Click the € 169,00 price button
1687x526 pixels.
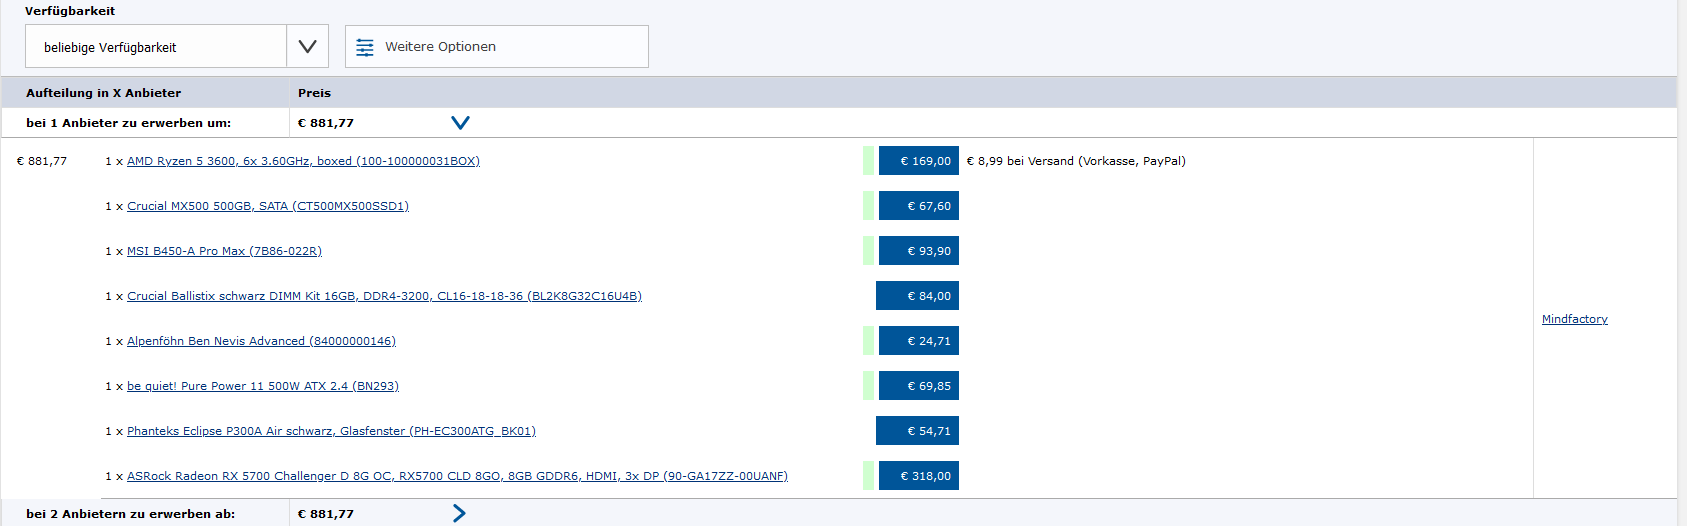[919, 160]
